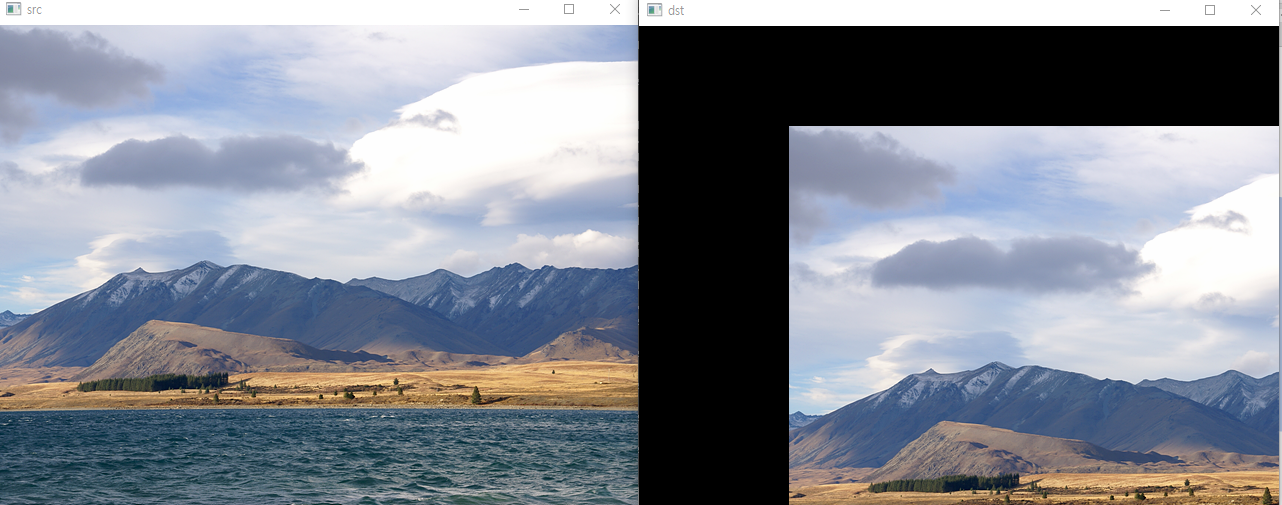Close the dst window
This screenshot has width=1282, height=505.
1256,10
